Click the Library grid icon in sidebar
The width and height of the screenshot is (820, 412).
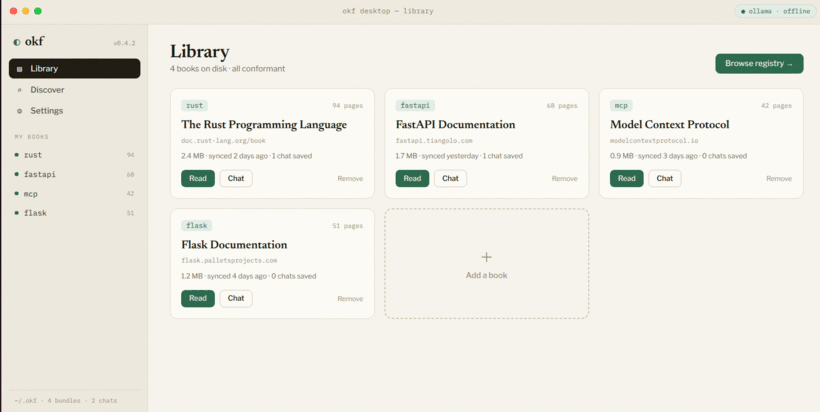[20, 69]
